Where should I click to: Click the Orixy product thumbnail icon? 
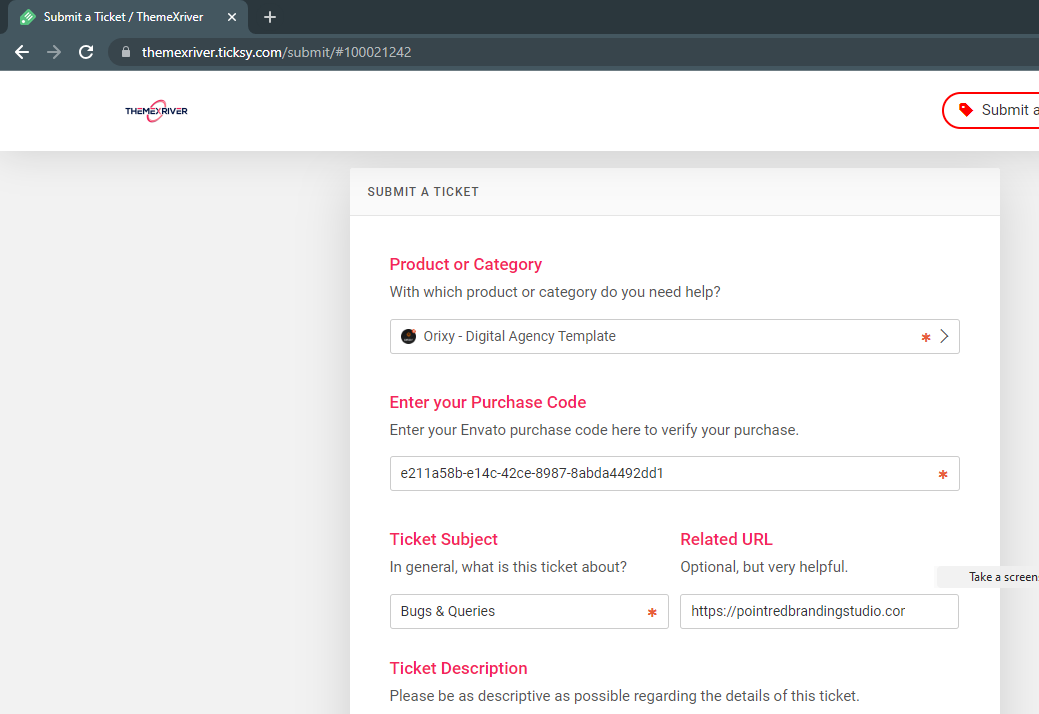pos(409,336)
